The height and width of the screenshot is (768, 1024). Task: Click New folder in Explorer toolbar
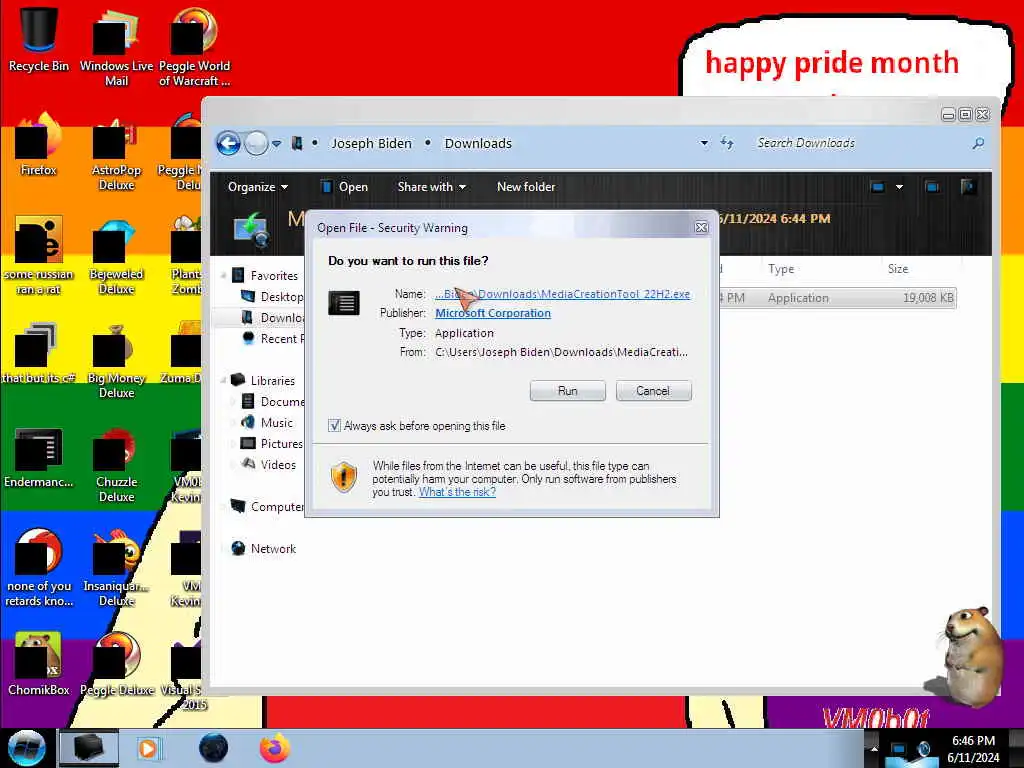tap(526, 187)
